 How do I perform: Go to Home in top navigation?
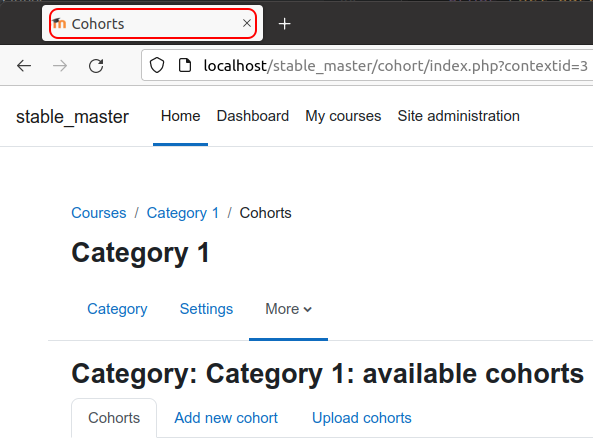(180, 116)
